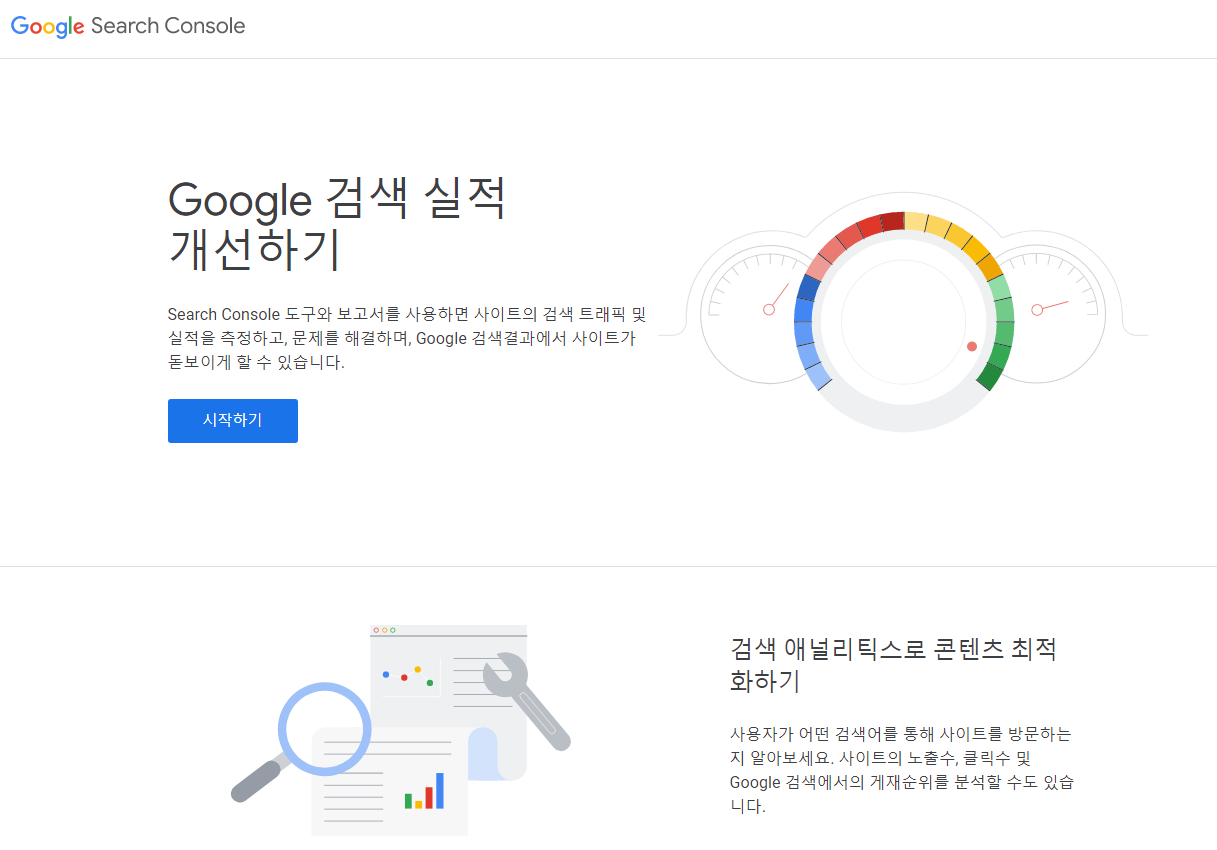Click the 검색 애널리틱스로 콘텐츠 최적화하기 heading

pyautogui.click(x=893, y=665)
